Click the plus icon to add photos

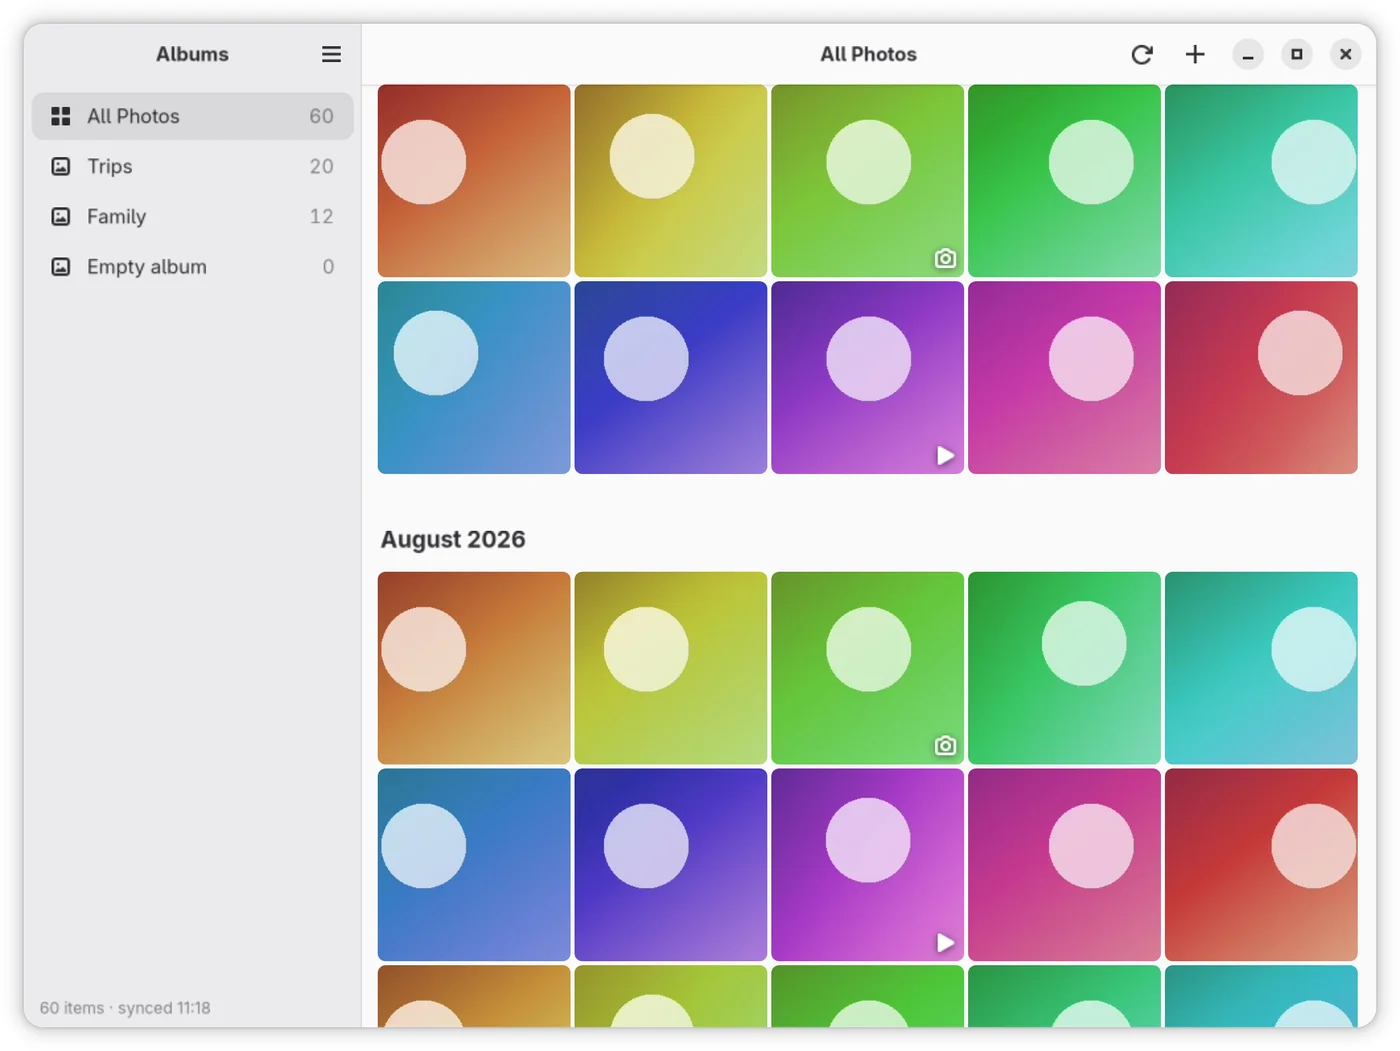click(1195, 54)
